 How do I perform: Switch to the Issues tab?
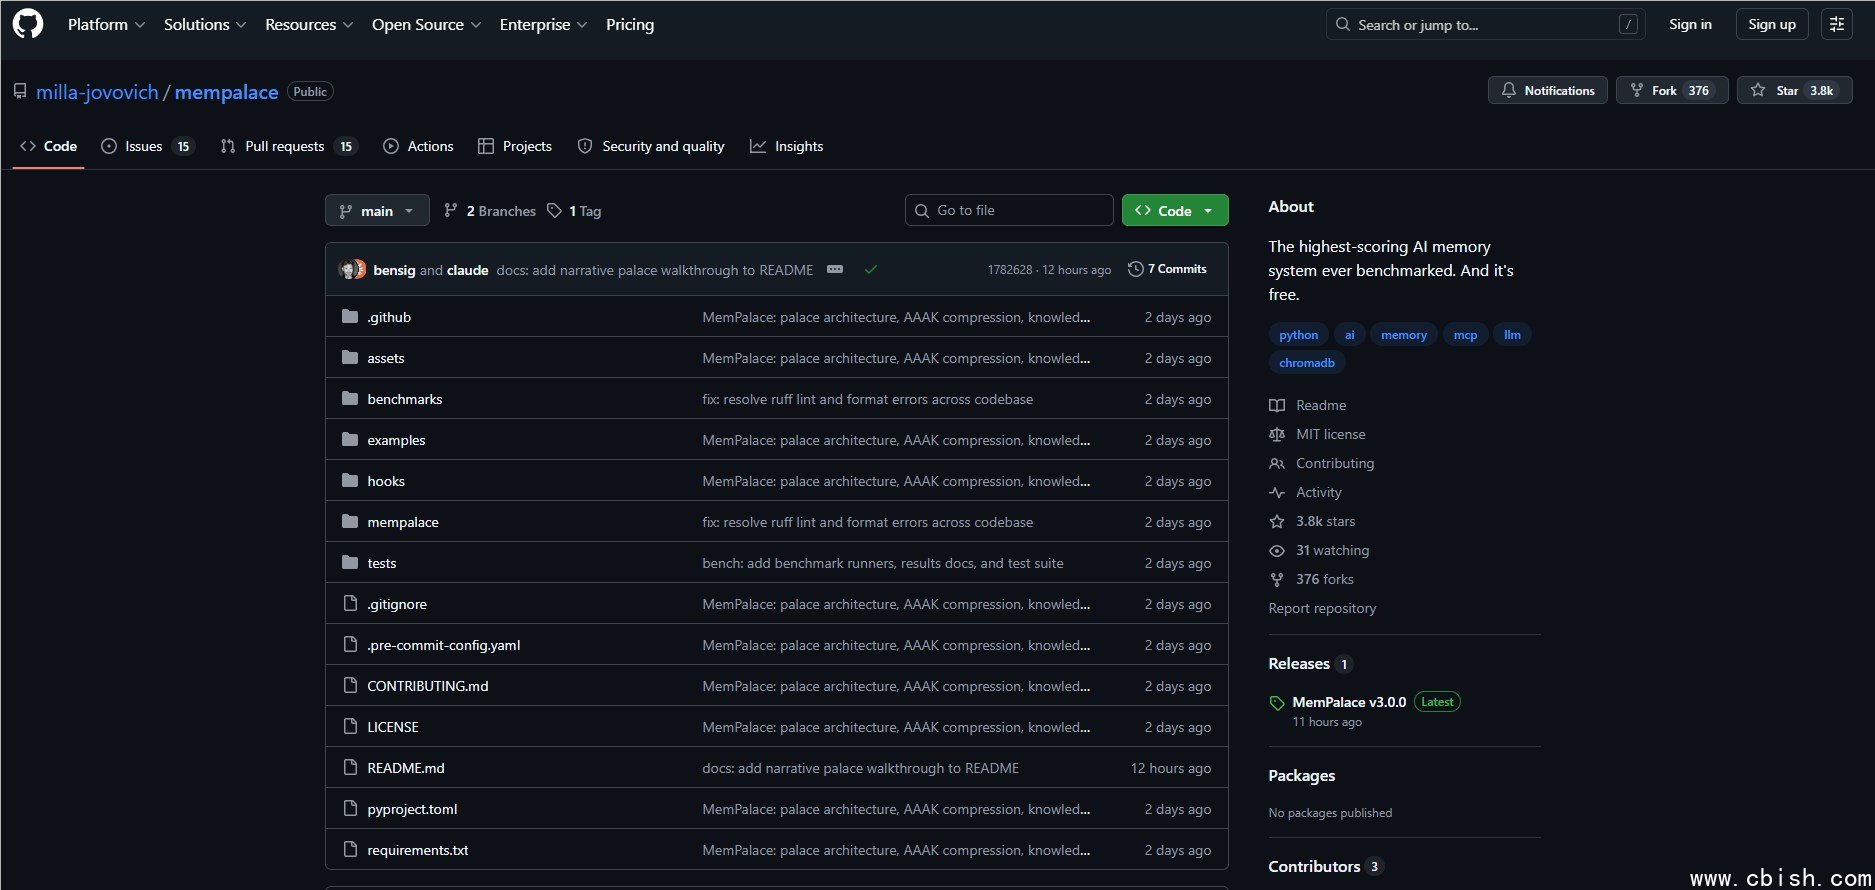[146, 147]
